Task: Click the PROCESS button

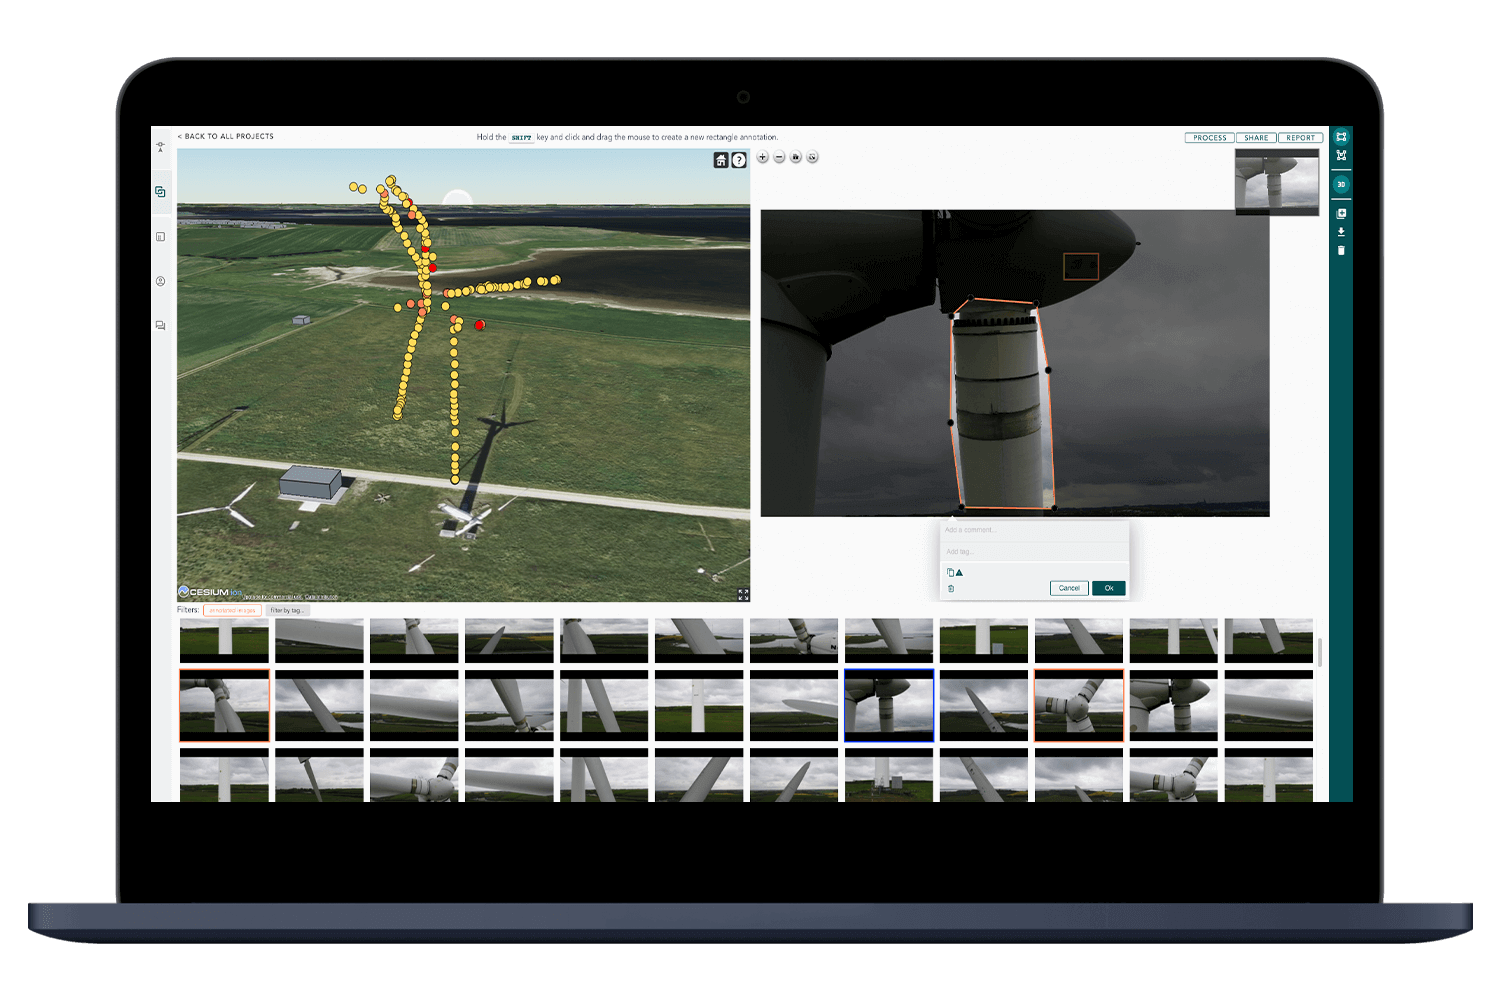Action: coord(1209,137)
